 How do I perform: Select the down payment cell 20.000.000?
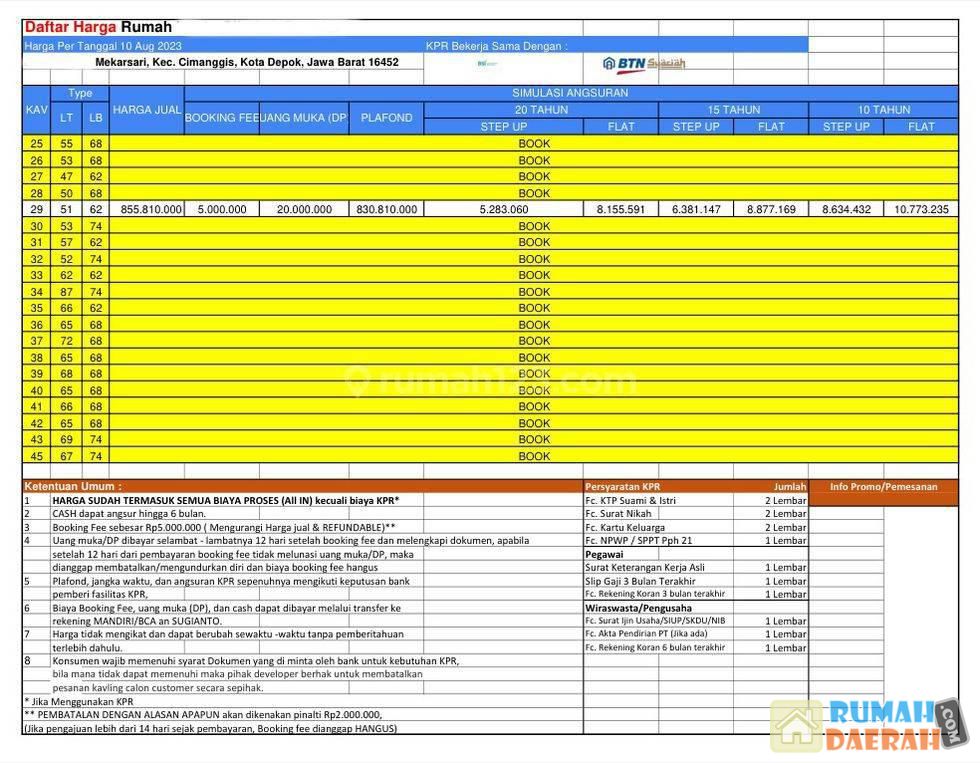(304, 210)
